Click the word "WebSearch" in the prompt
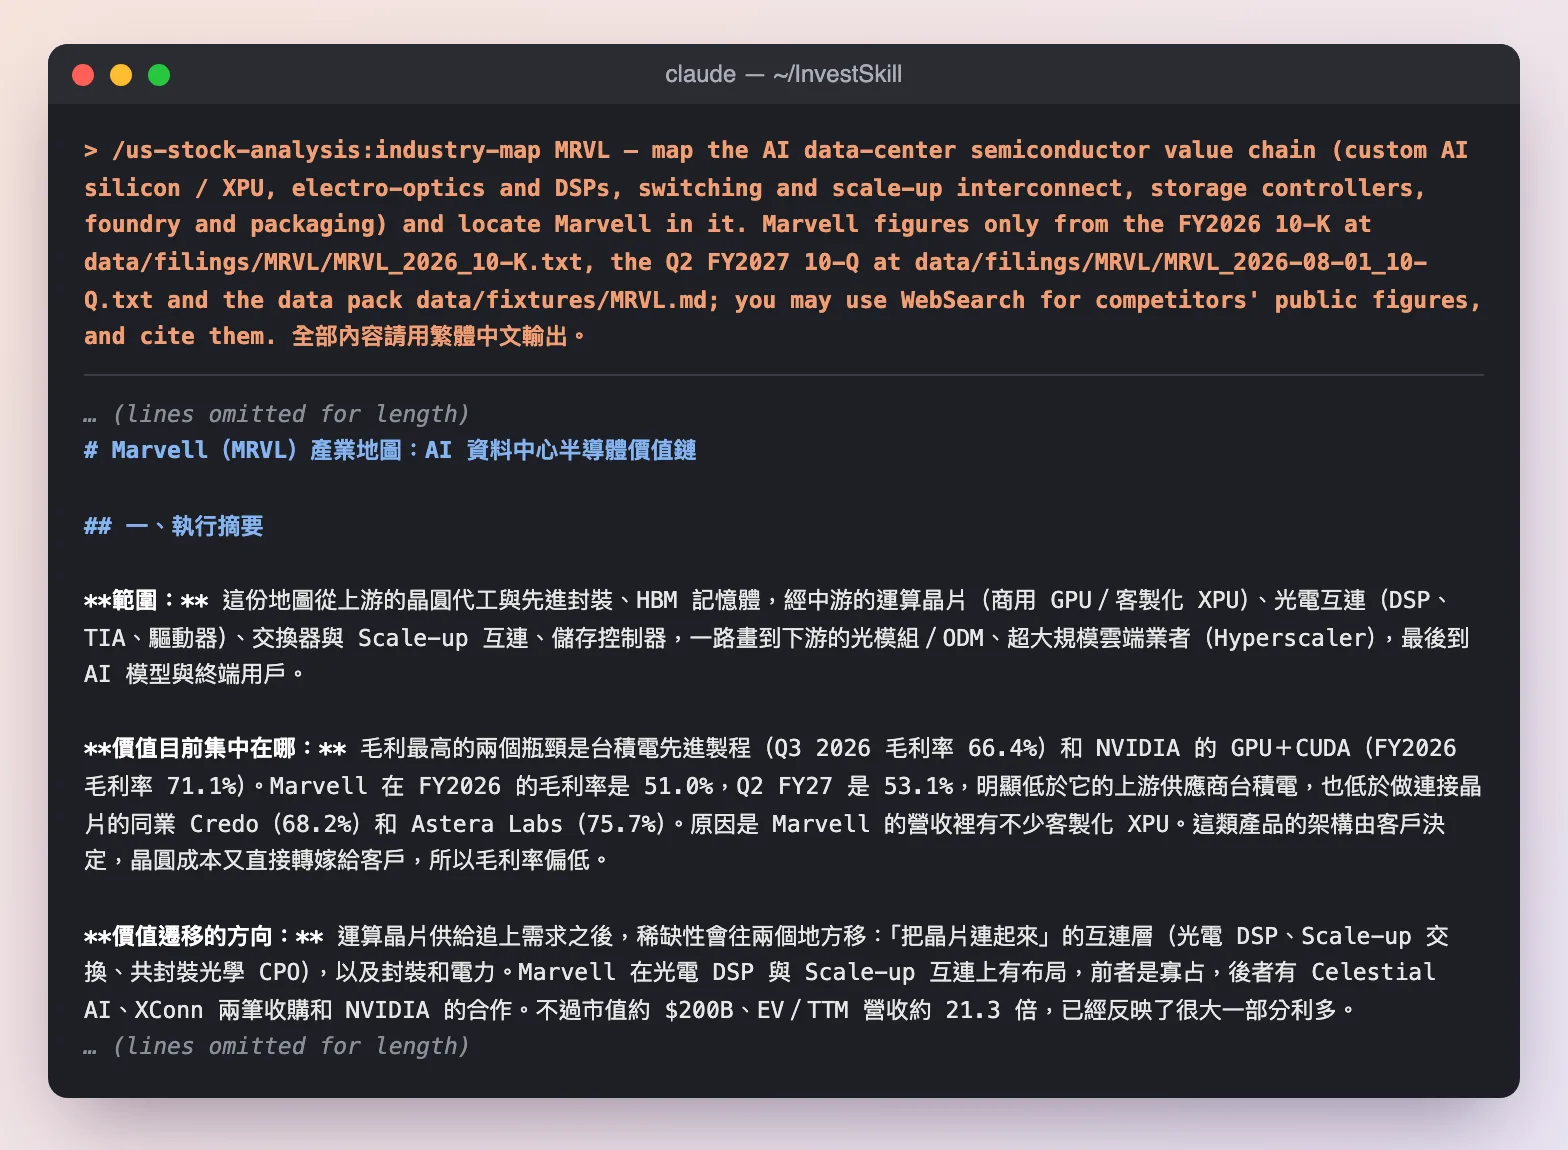The width and height of the screenshot is (1568, 1150). pos(962,300)
